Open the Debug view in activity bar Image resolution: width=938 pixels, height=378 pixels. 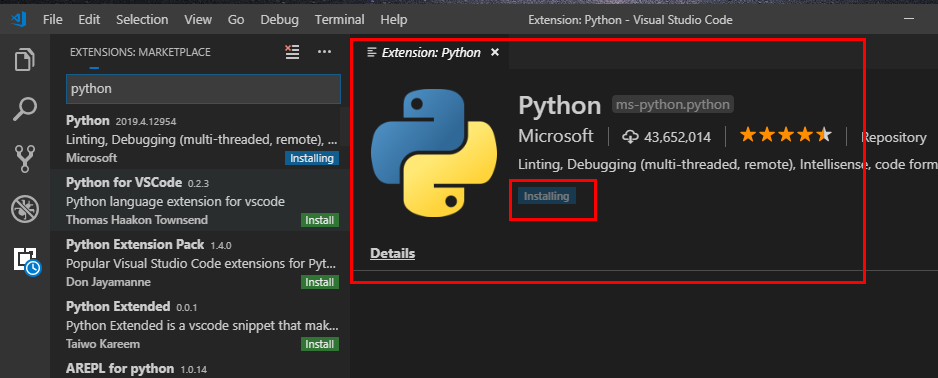[x=25, y=209]
